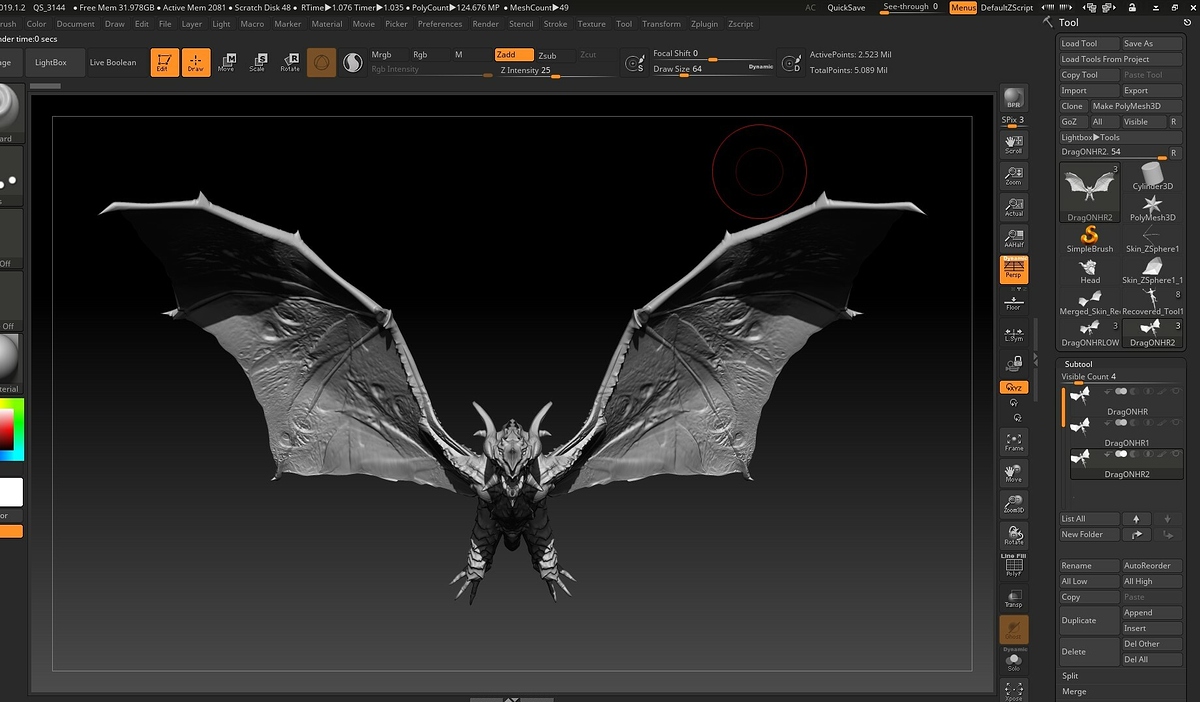Click the AAHalf icon

point(1014,238)
